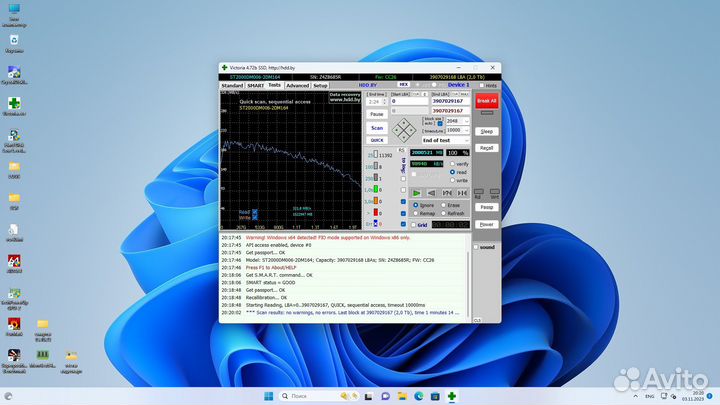Click the jump-to-end playback button

(462, 193)
